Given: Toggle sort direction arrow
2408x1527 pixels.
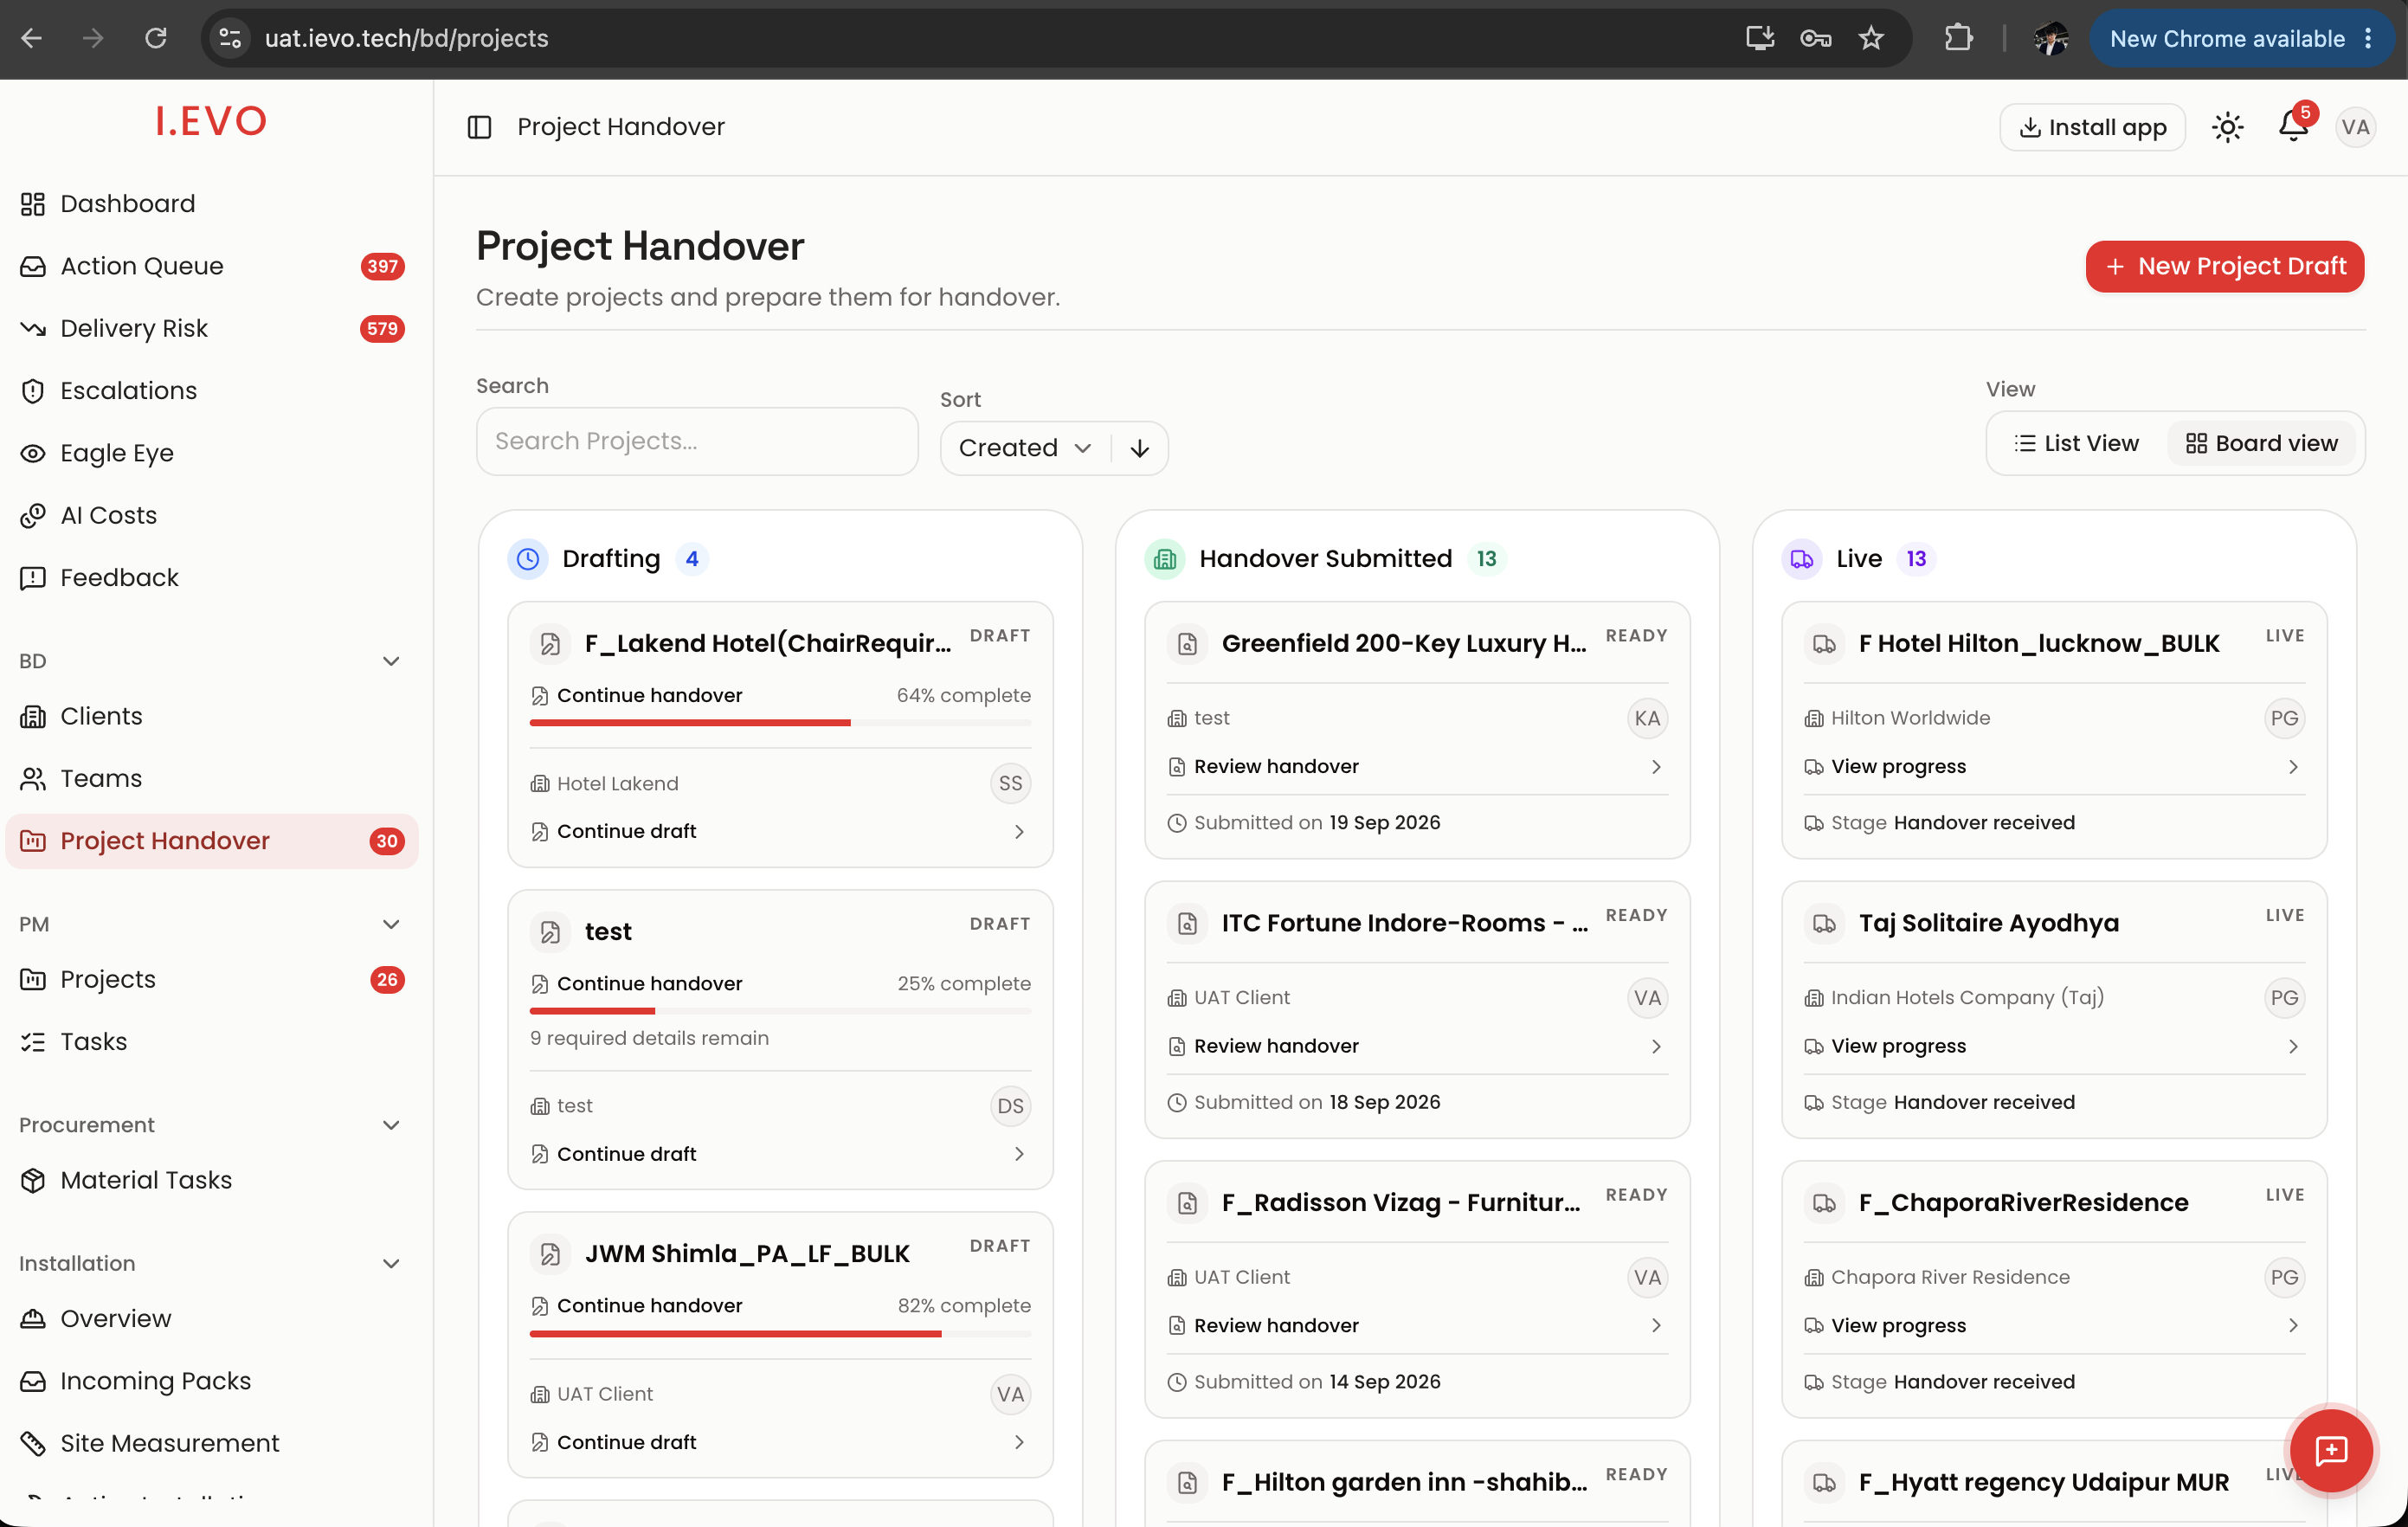Looking at the screenshot, I should tap(1139, 448).
